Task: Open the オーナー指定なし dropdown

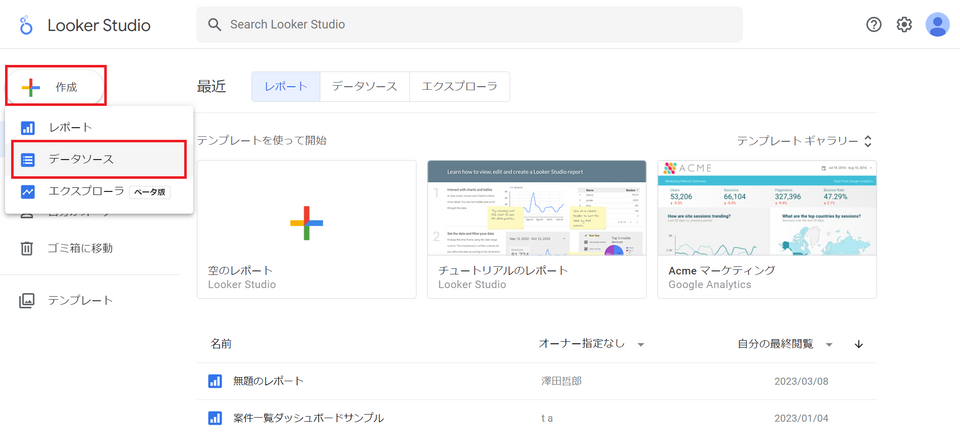Action: 591,344
